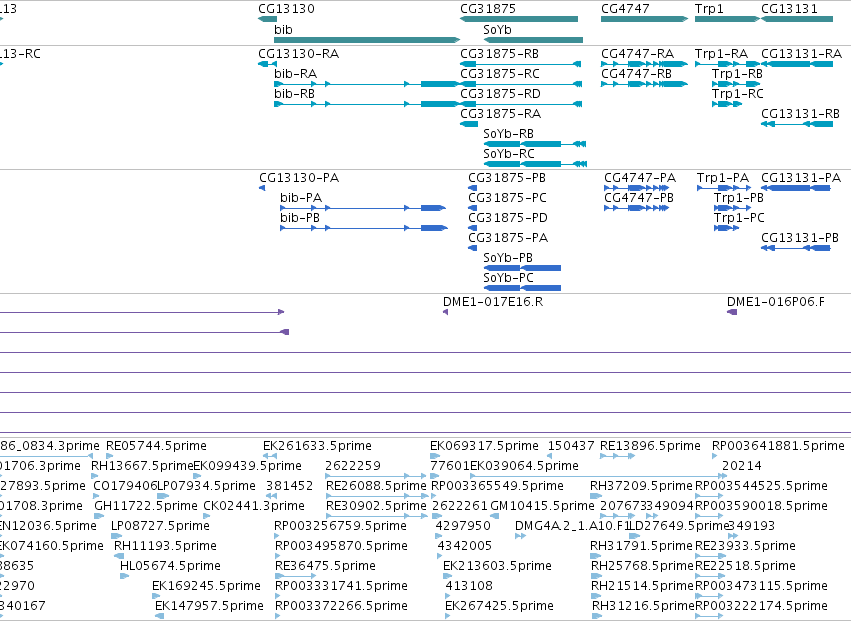
Task: Select EST RE36475.5prime
Action: pos(296,576)
